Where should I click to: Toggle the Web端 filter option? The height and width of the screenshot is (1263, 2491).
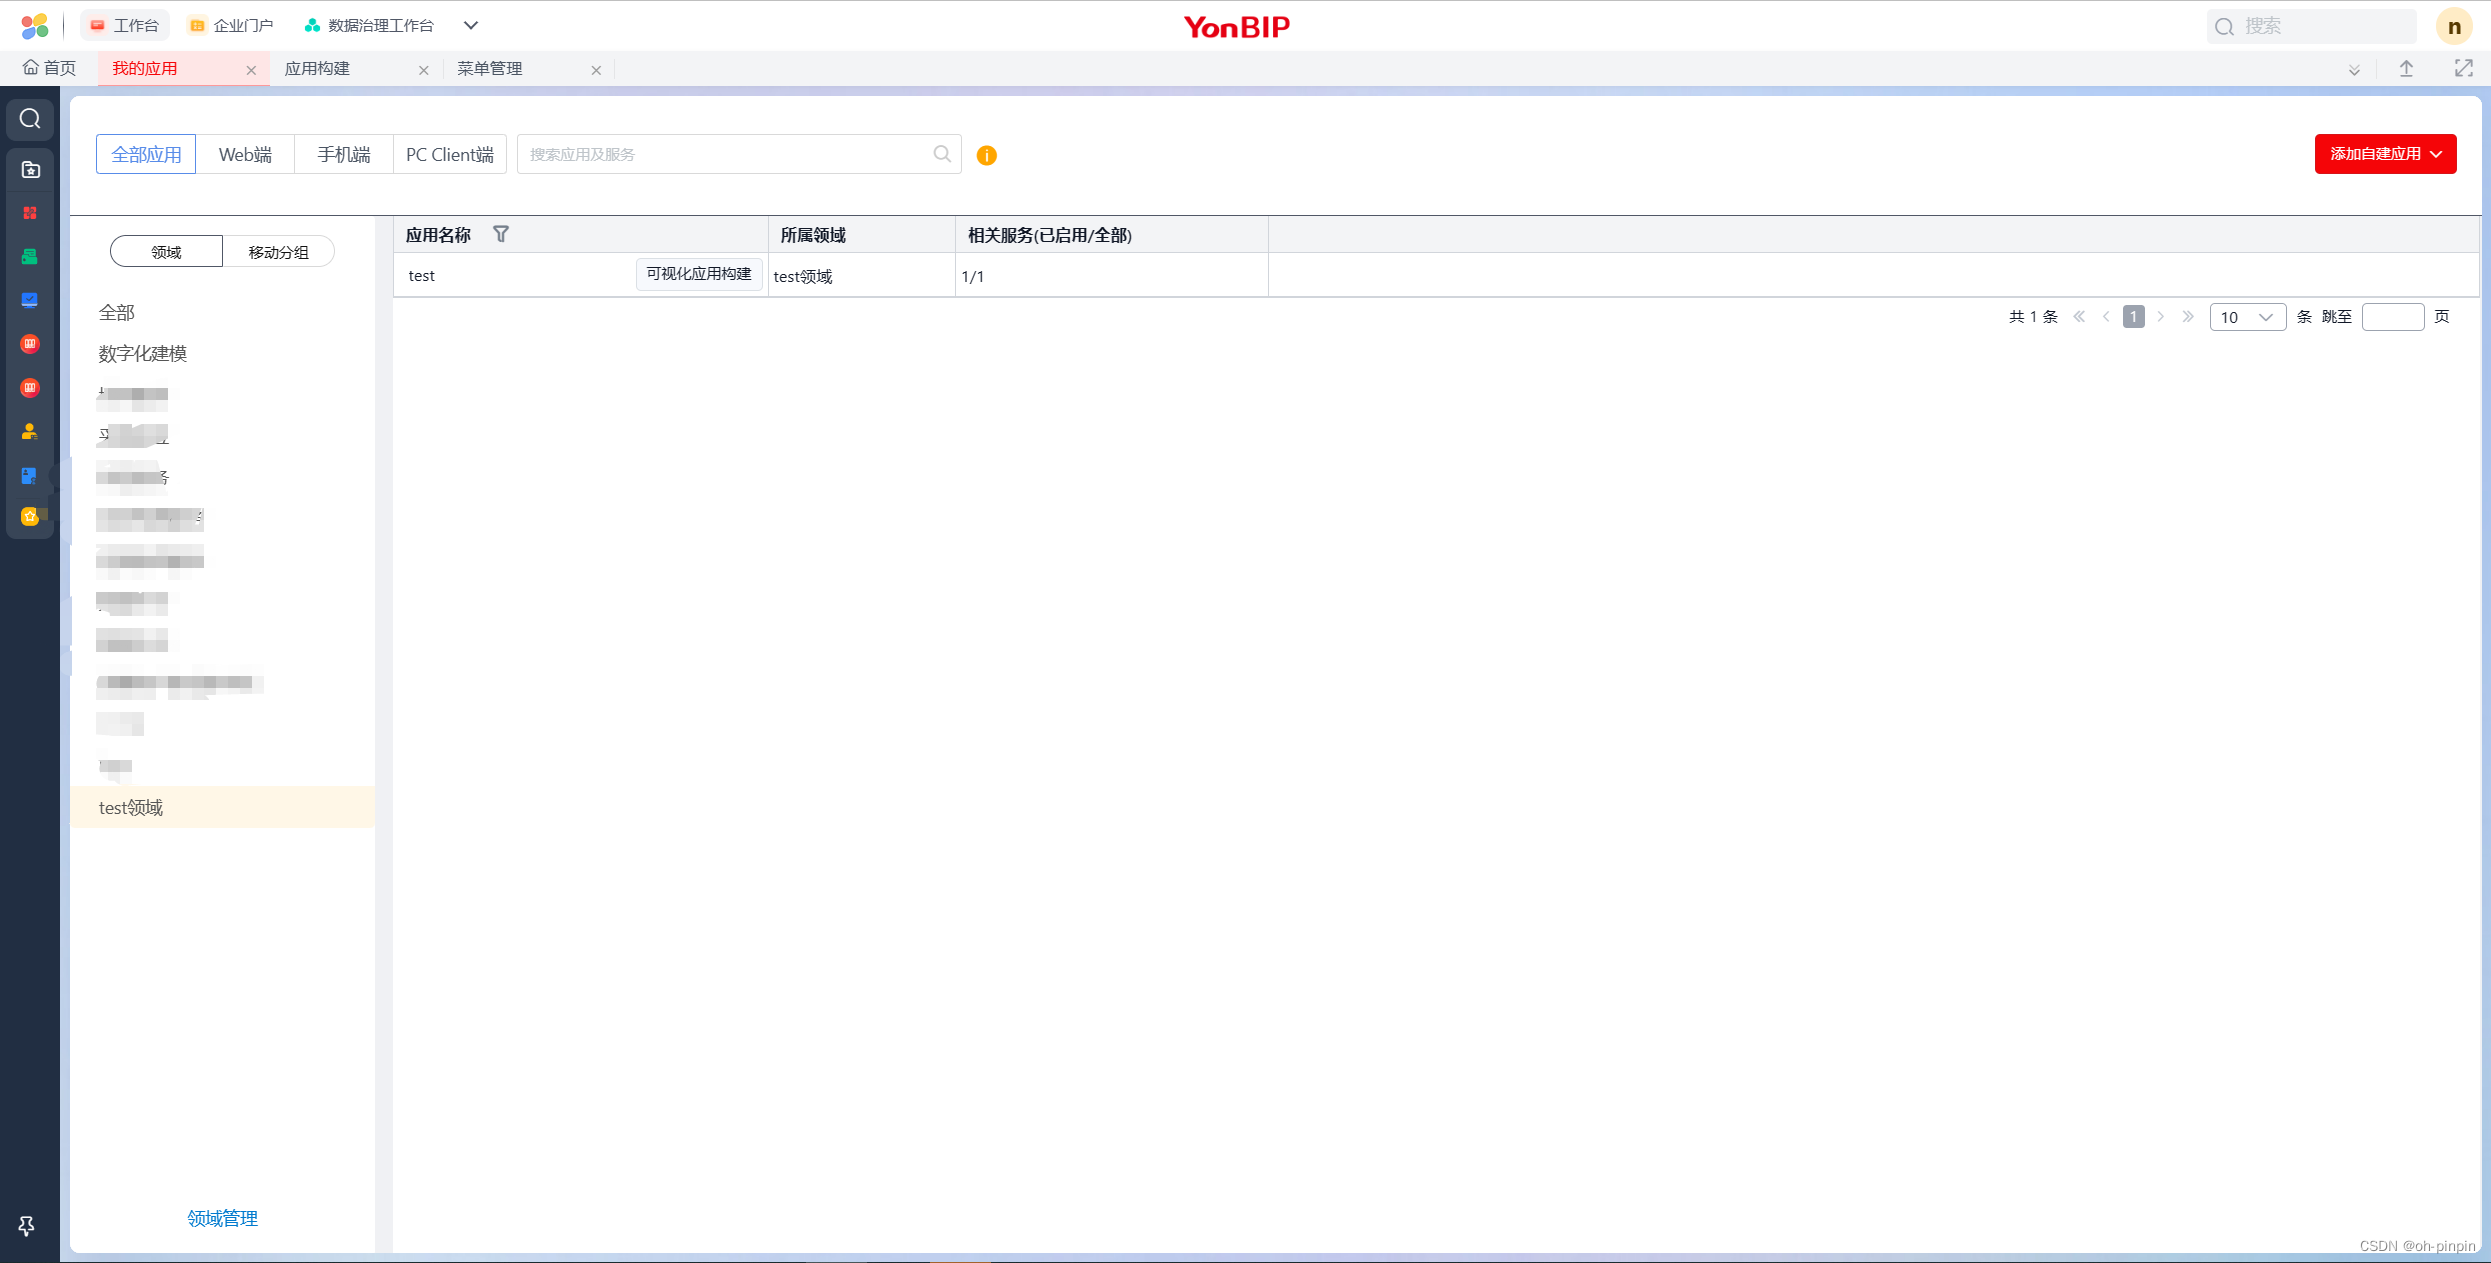245,153
